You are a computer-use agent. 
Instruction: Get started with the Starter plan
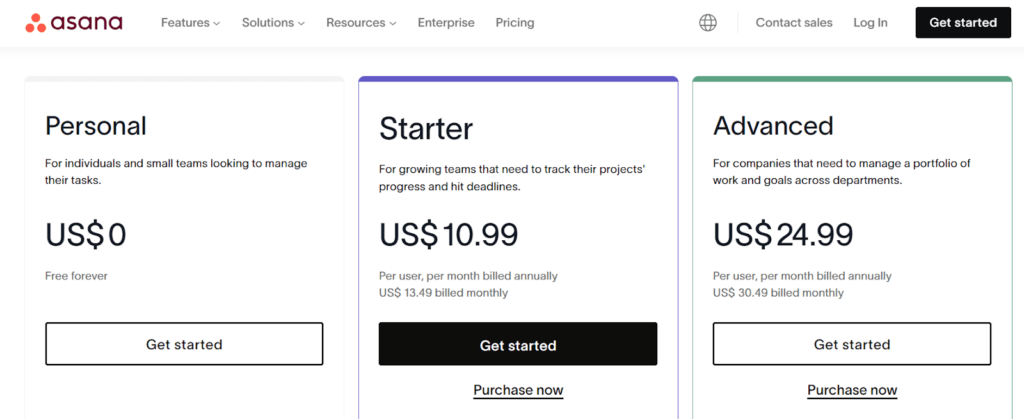(x=518, y=344)
